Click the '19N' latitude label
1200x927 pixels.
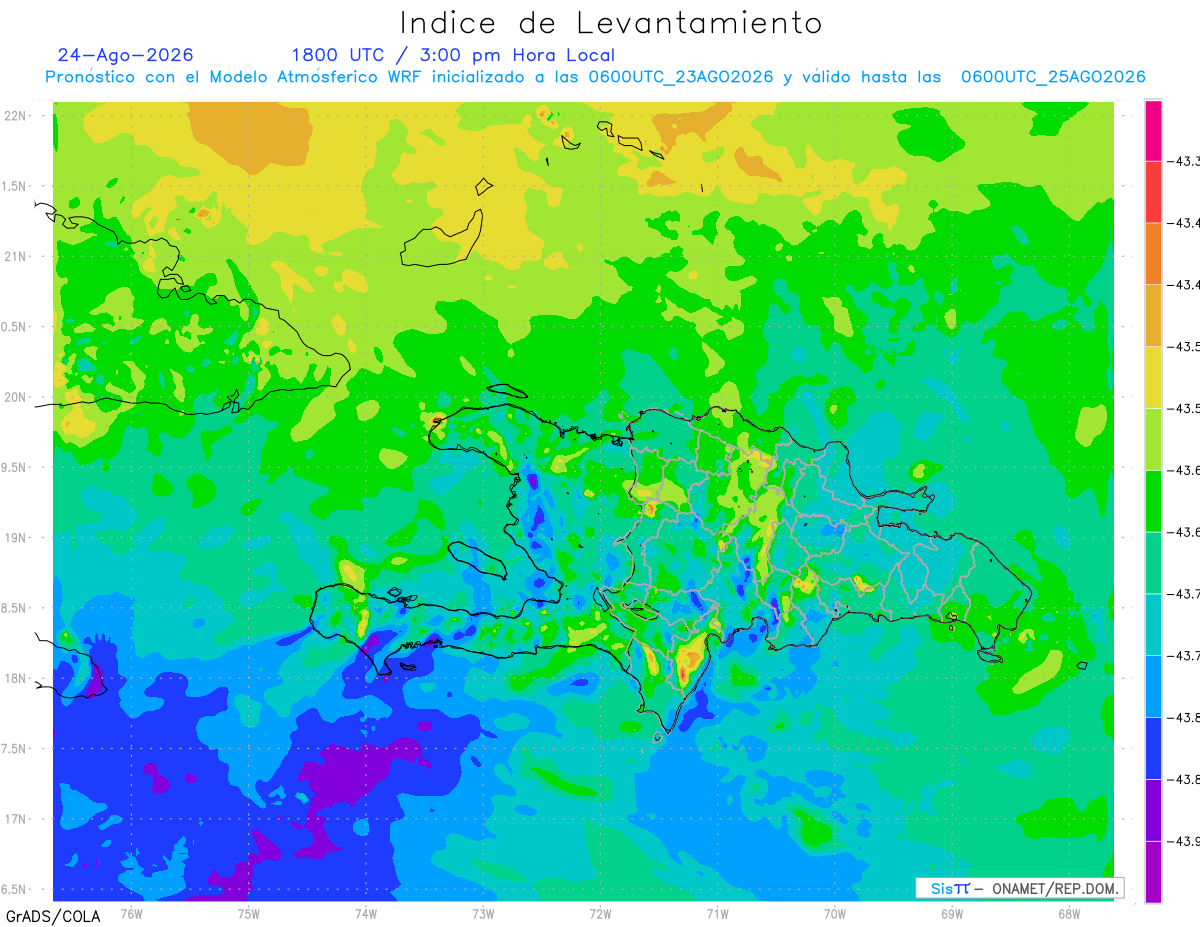pos(16,538)
